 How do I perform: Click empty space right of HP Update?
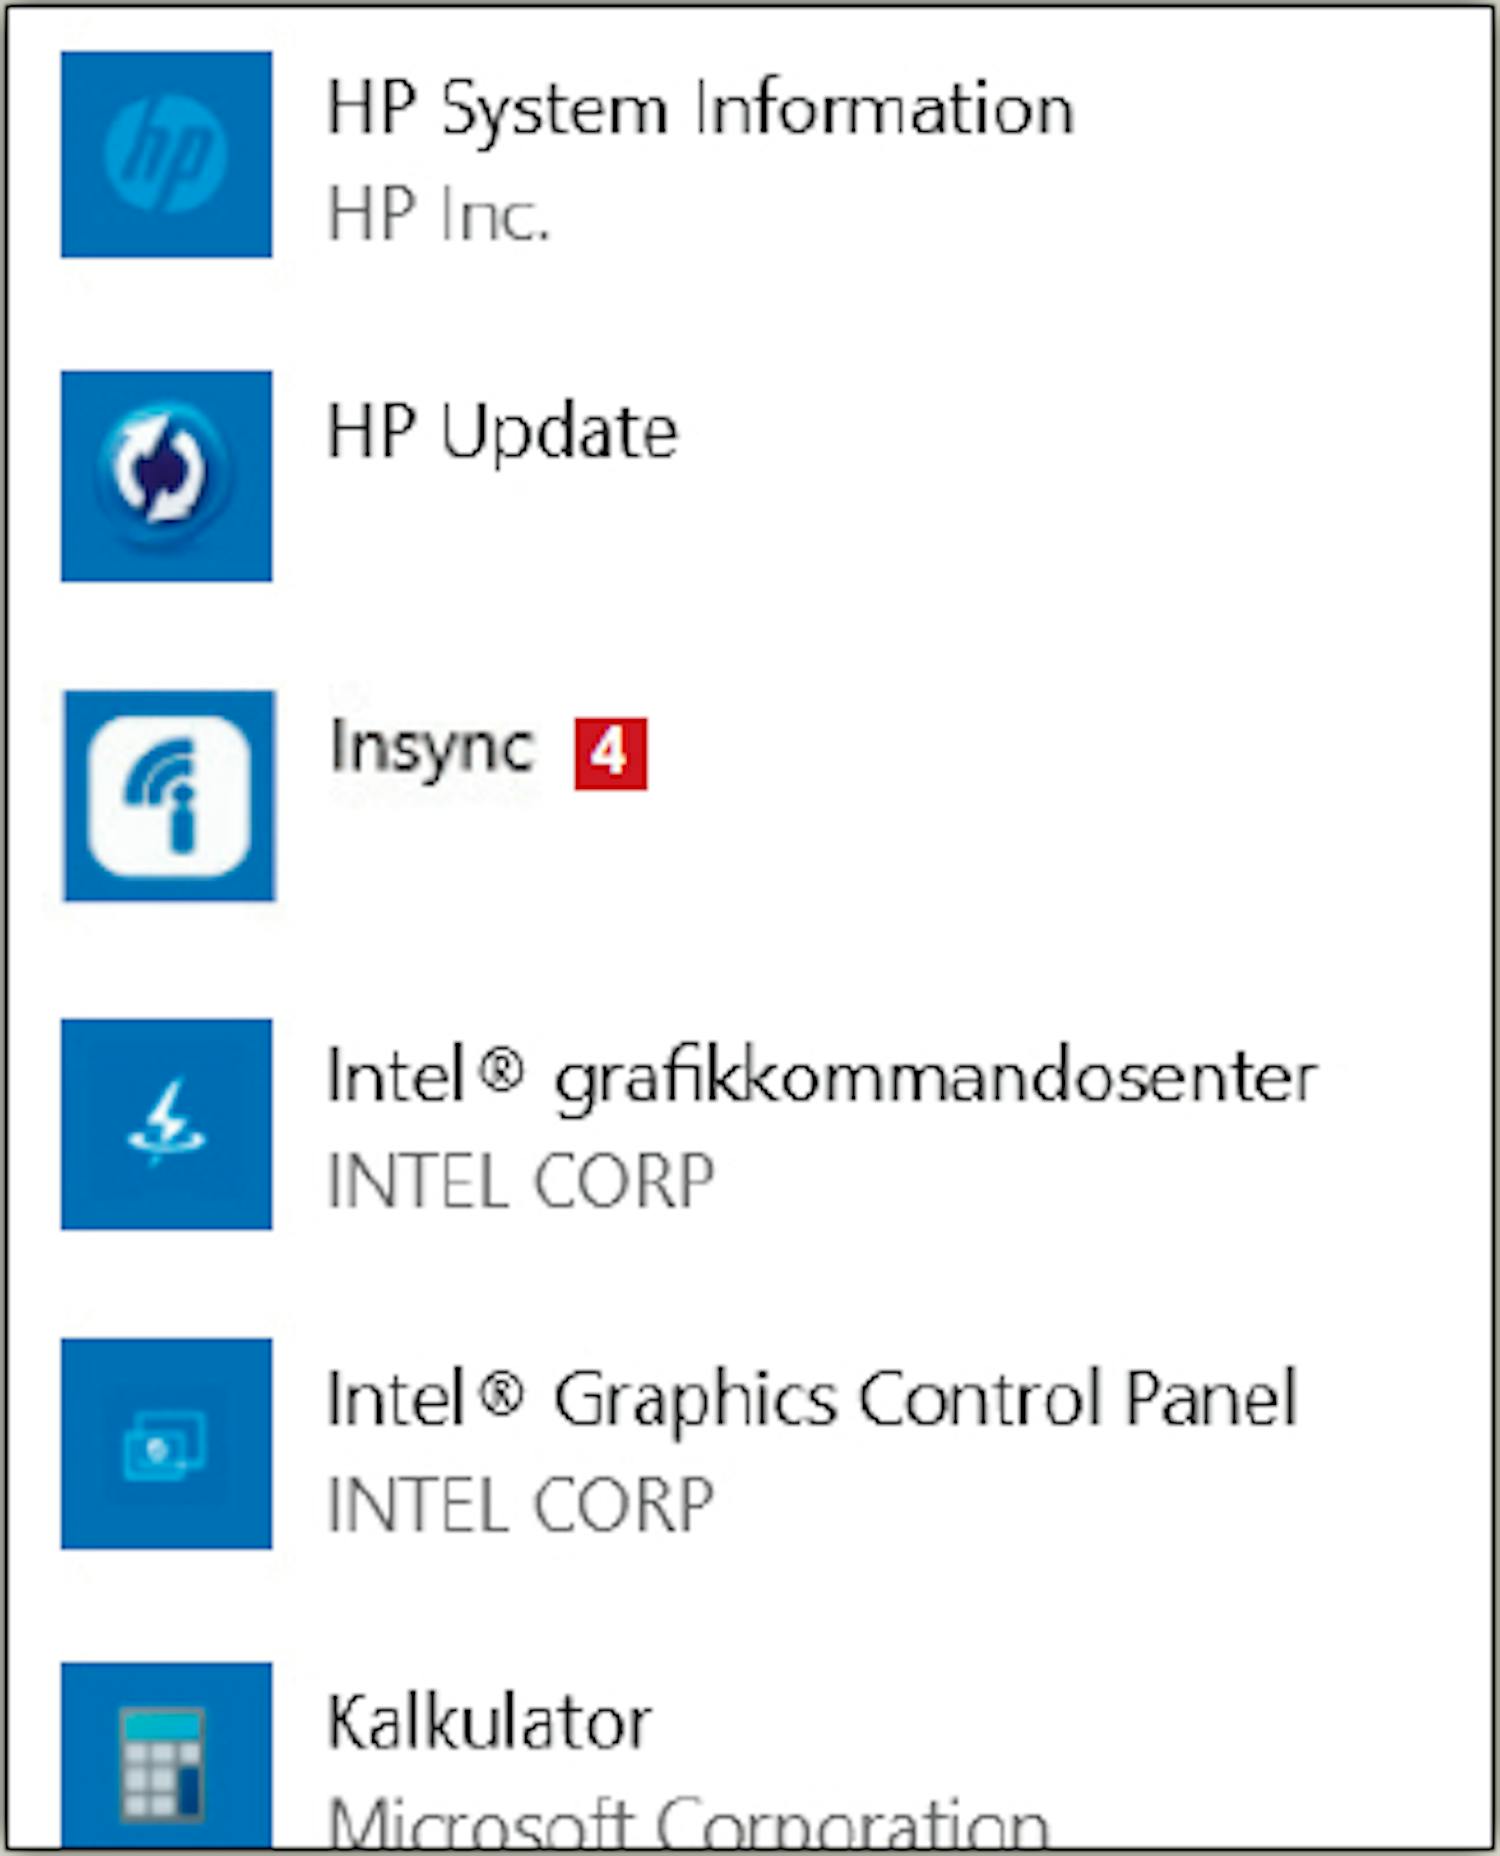point(1080,476)
